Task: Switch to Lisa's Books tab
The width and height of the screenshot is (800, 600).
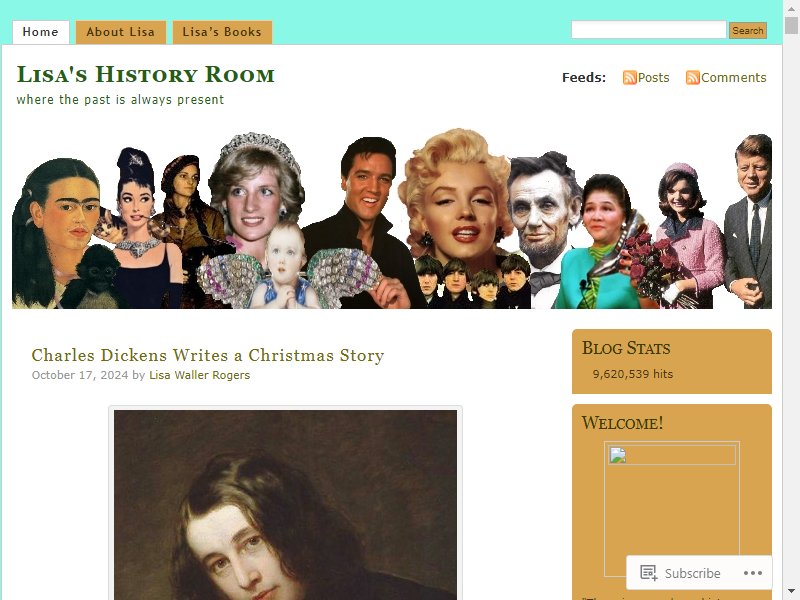Action: [x=222, y=32]
